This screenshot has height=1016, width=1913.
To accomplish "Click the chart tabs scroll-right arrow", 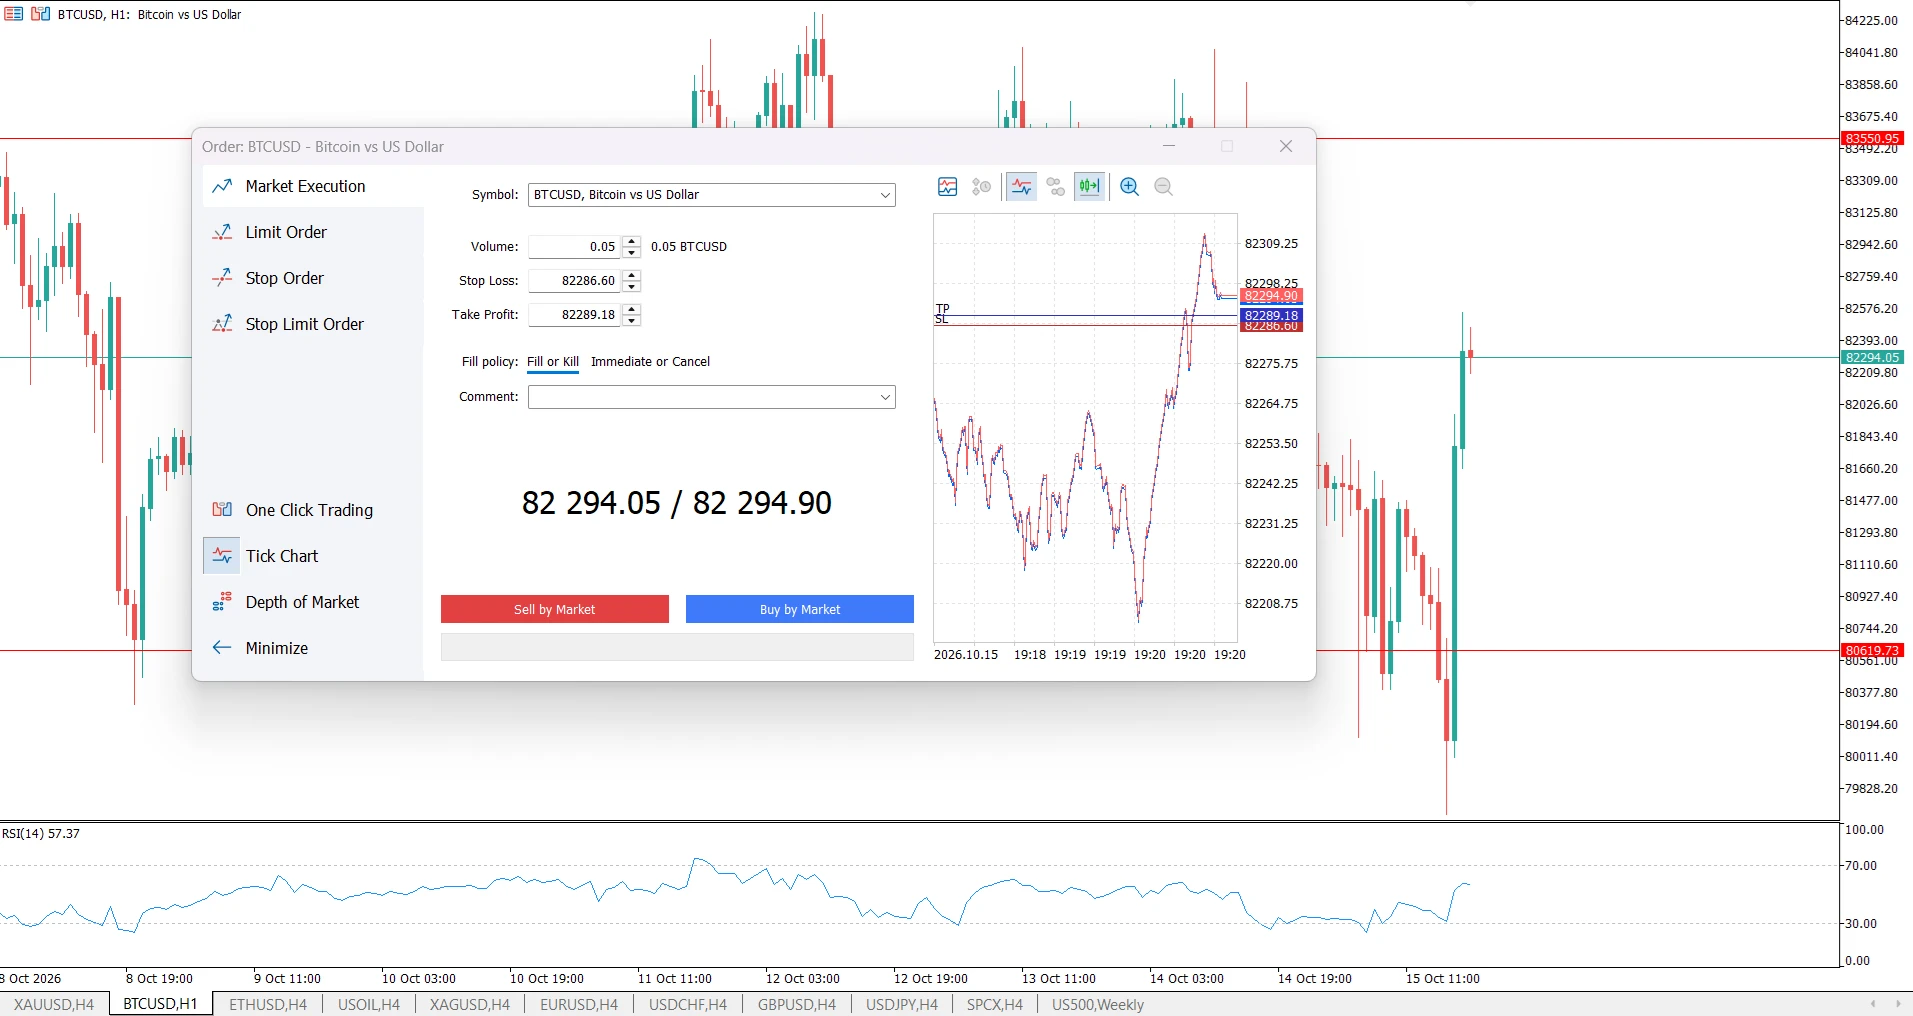I will coord(1898,1004).
